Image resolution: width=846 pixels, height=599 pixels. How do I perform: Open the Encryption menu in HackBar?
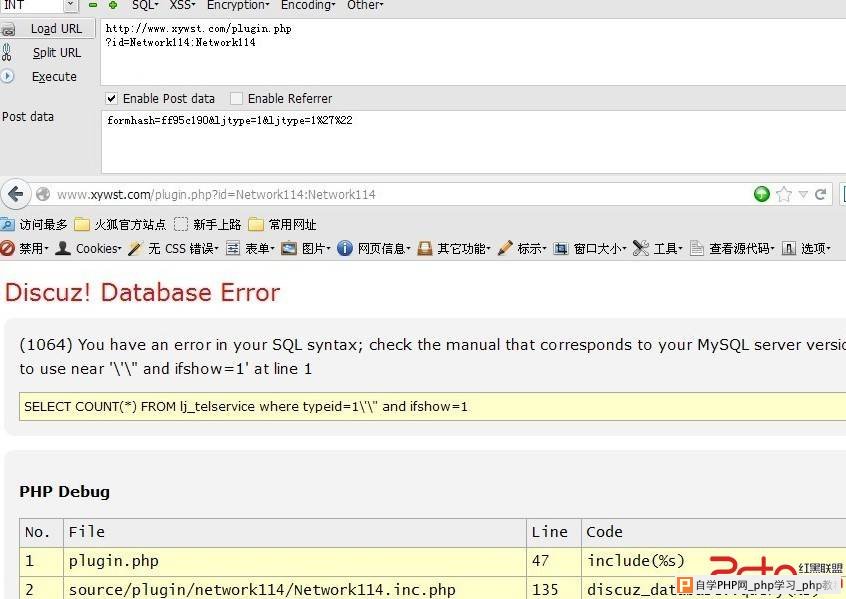(238, 5)
